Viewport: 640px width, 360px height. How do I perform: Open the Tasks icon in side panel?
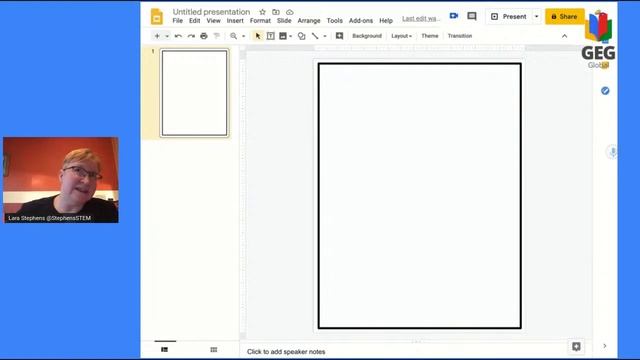tap(605, 91)
